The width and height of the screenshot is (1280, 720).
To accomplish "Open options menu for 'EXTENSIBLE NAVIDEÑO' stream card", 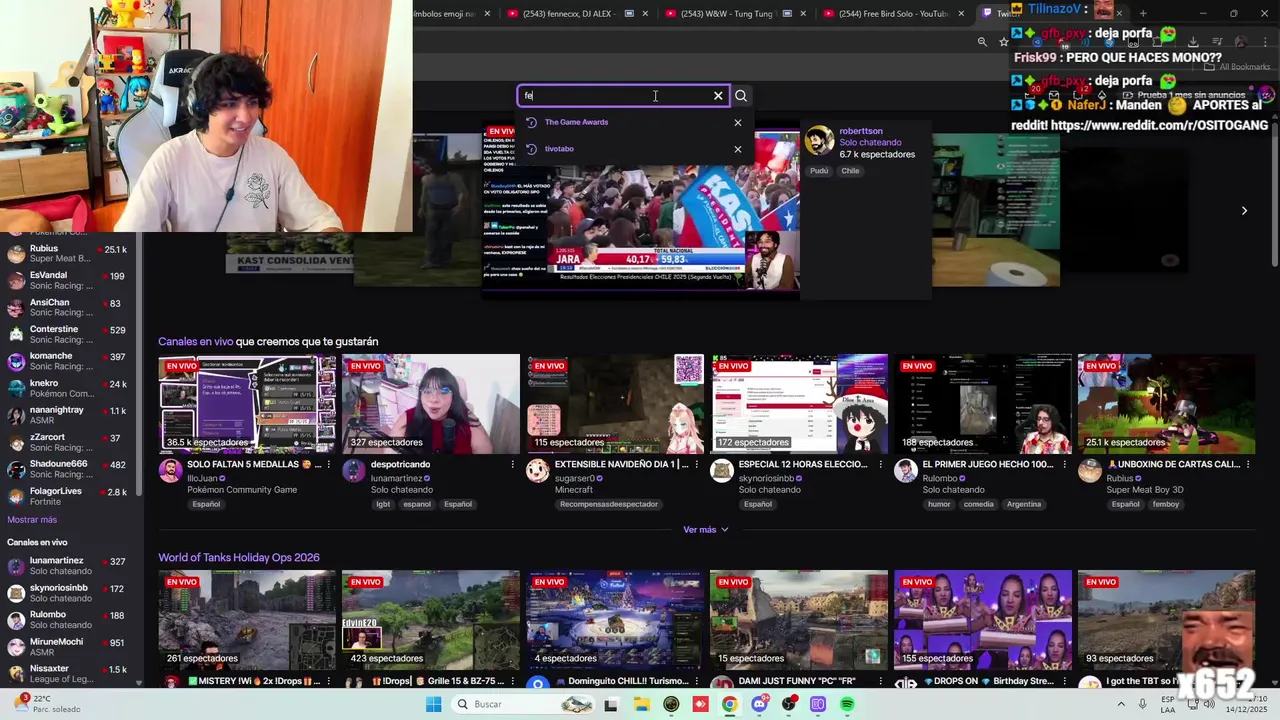I will pyautogui.click(x=697, y=465).
